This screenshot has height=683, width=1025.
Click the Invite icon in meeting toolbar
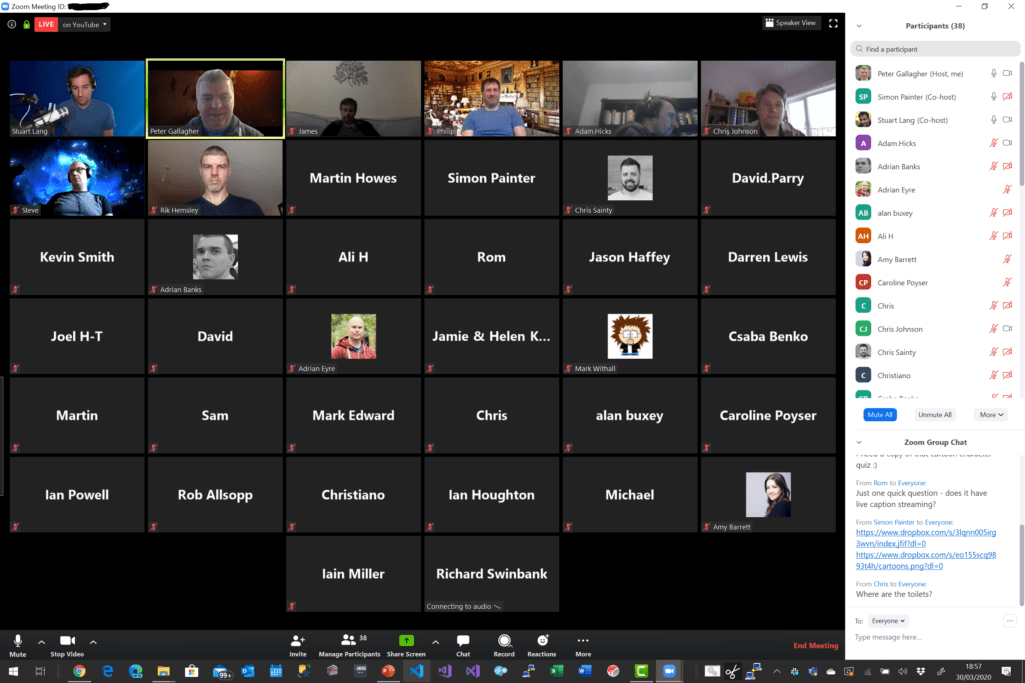[x=297, y=640]
